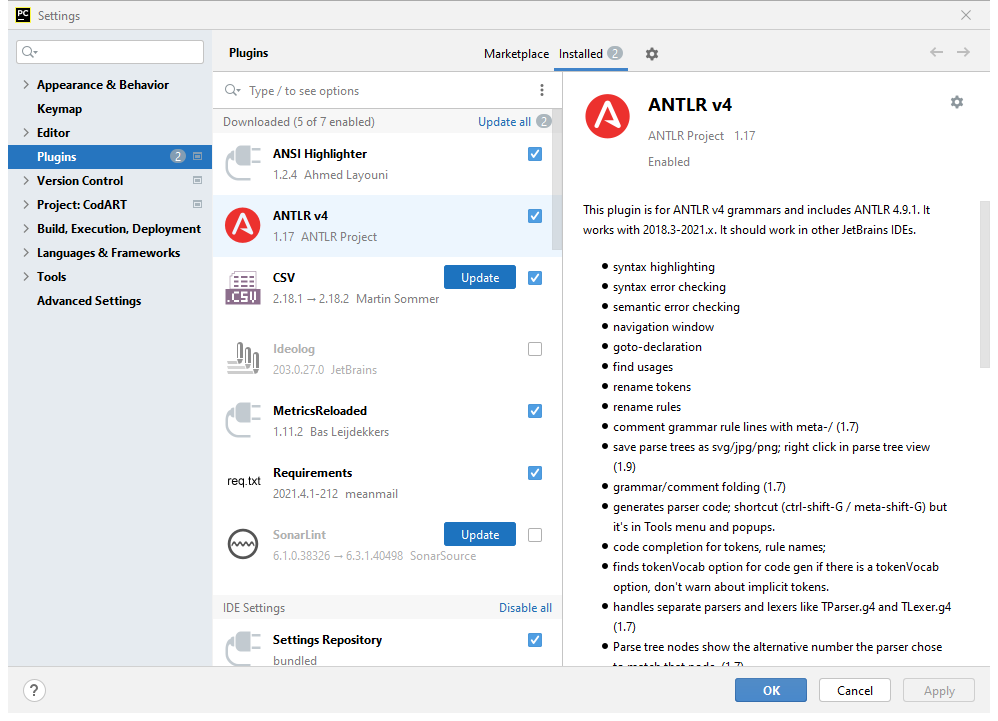Click the Requirements req.txt icon
This screenshot has width=998, height=721.
coord(244,481)
